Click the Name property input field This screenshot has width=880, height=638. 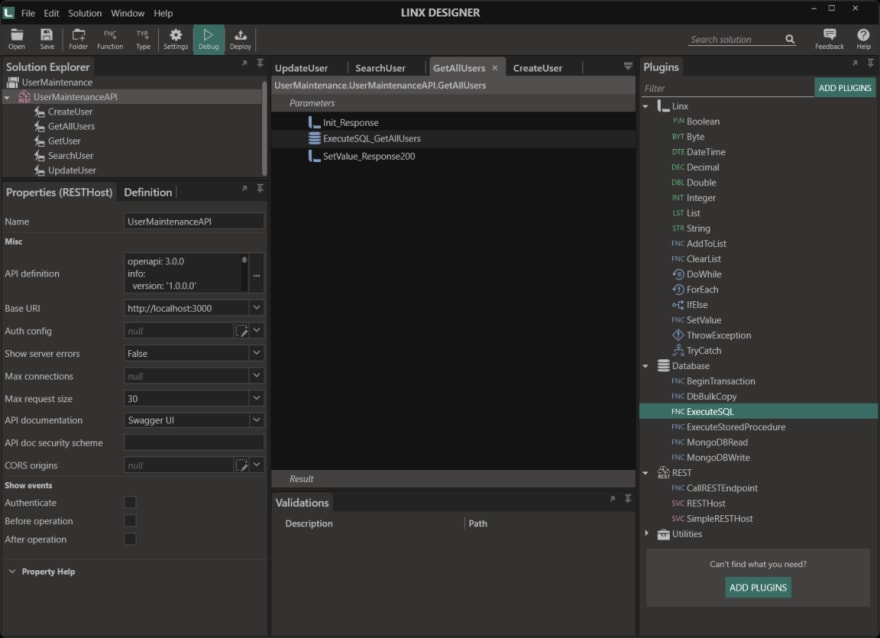tap(194, 221)
